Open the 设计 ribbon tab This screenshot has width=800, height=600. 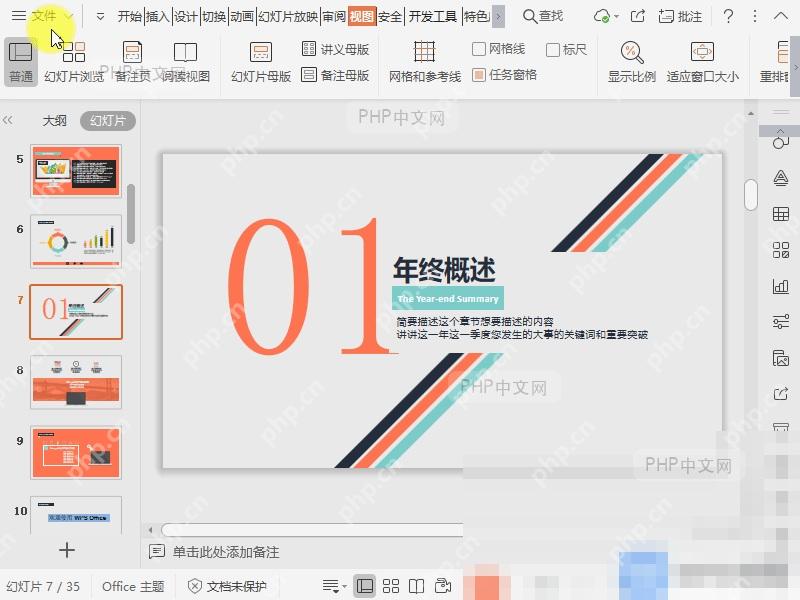(x=186, y=17)
